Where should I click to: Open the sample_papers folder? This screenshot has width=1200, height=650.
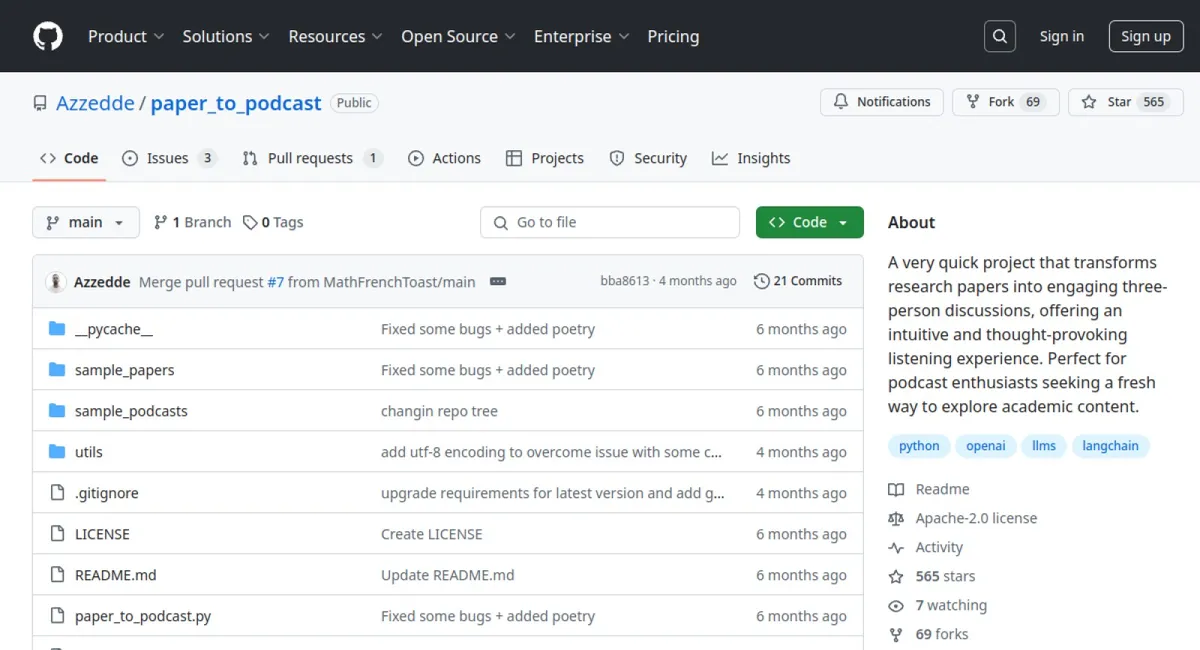[x=124, y=370]
